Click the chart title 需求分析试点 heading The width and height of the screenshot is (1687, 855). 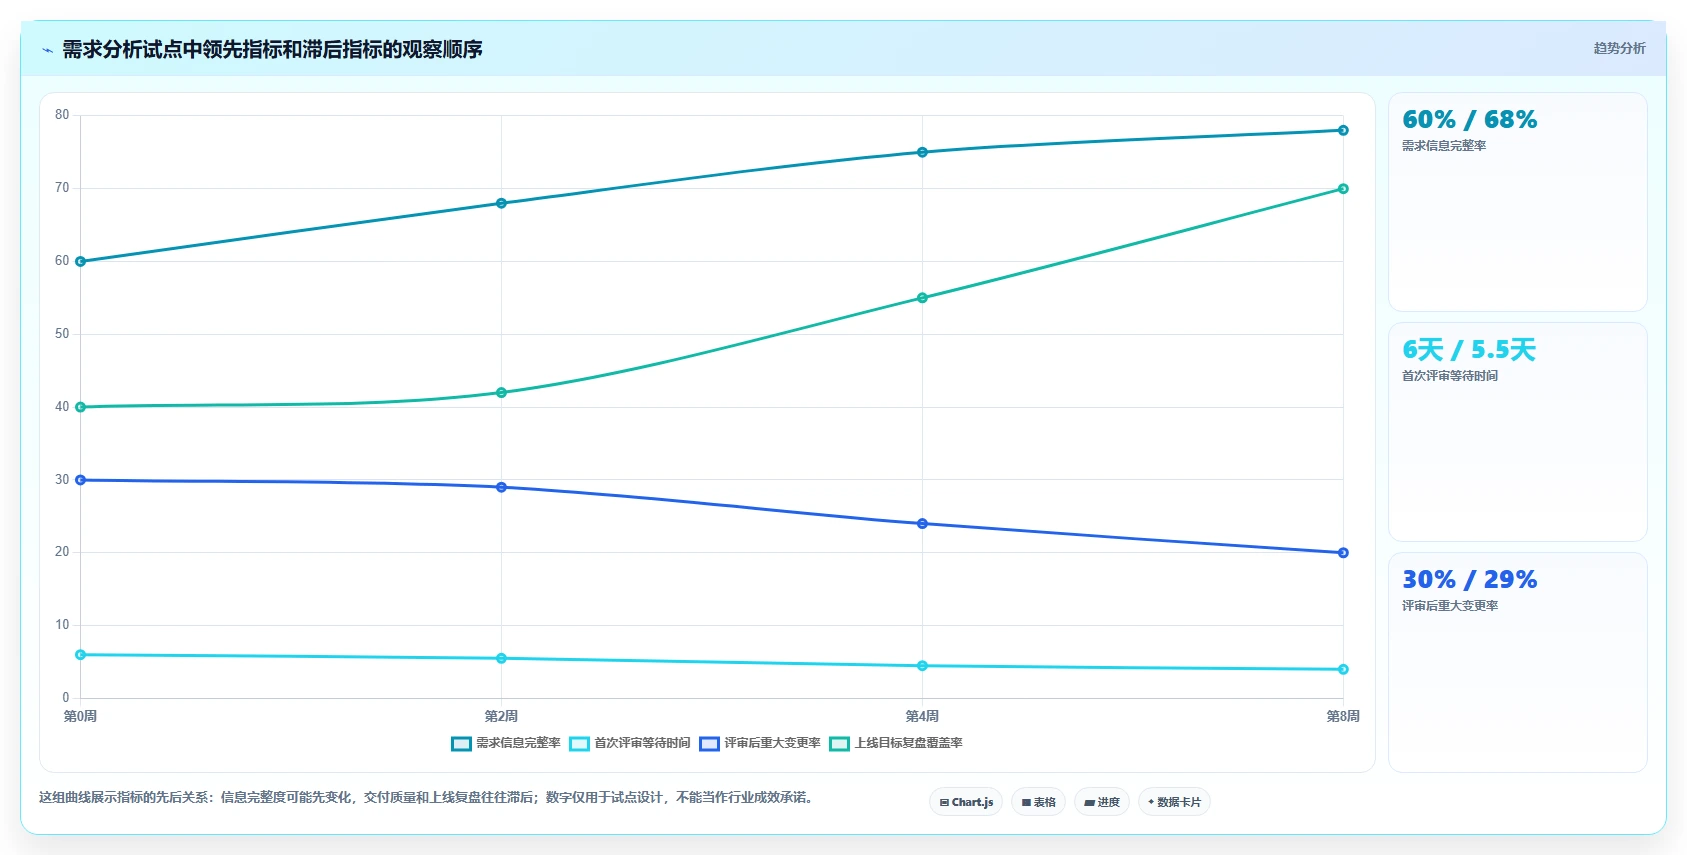(272, 49)
